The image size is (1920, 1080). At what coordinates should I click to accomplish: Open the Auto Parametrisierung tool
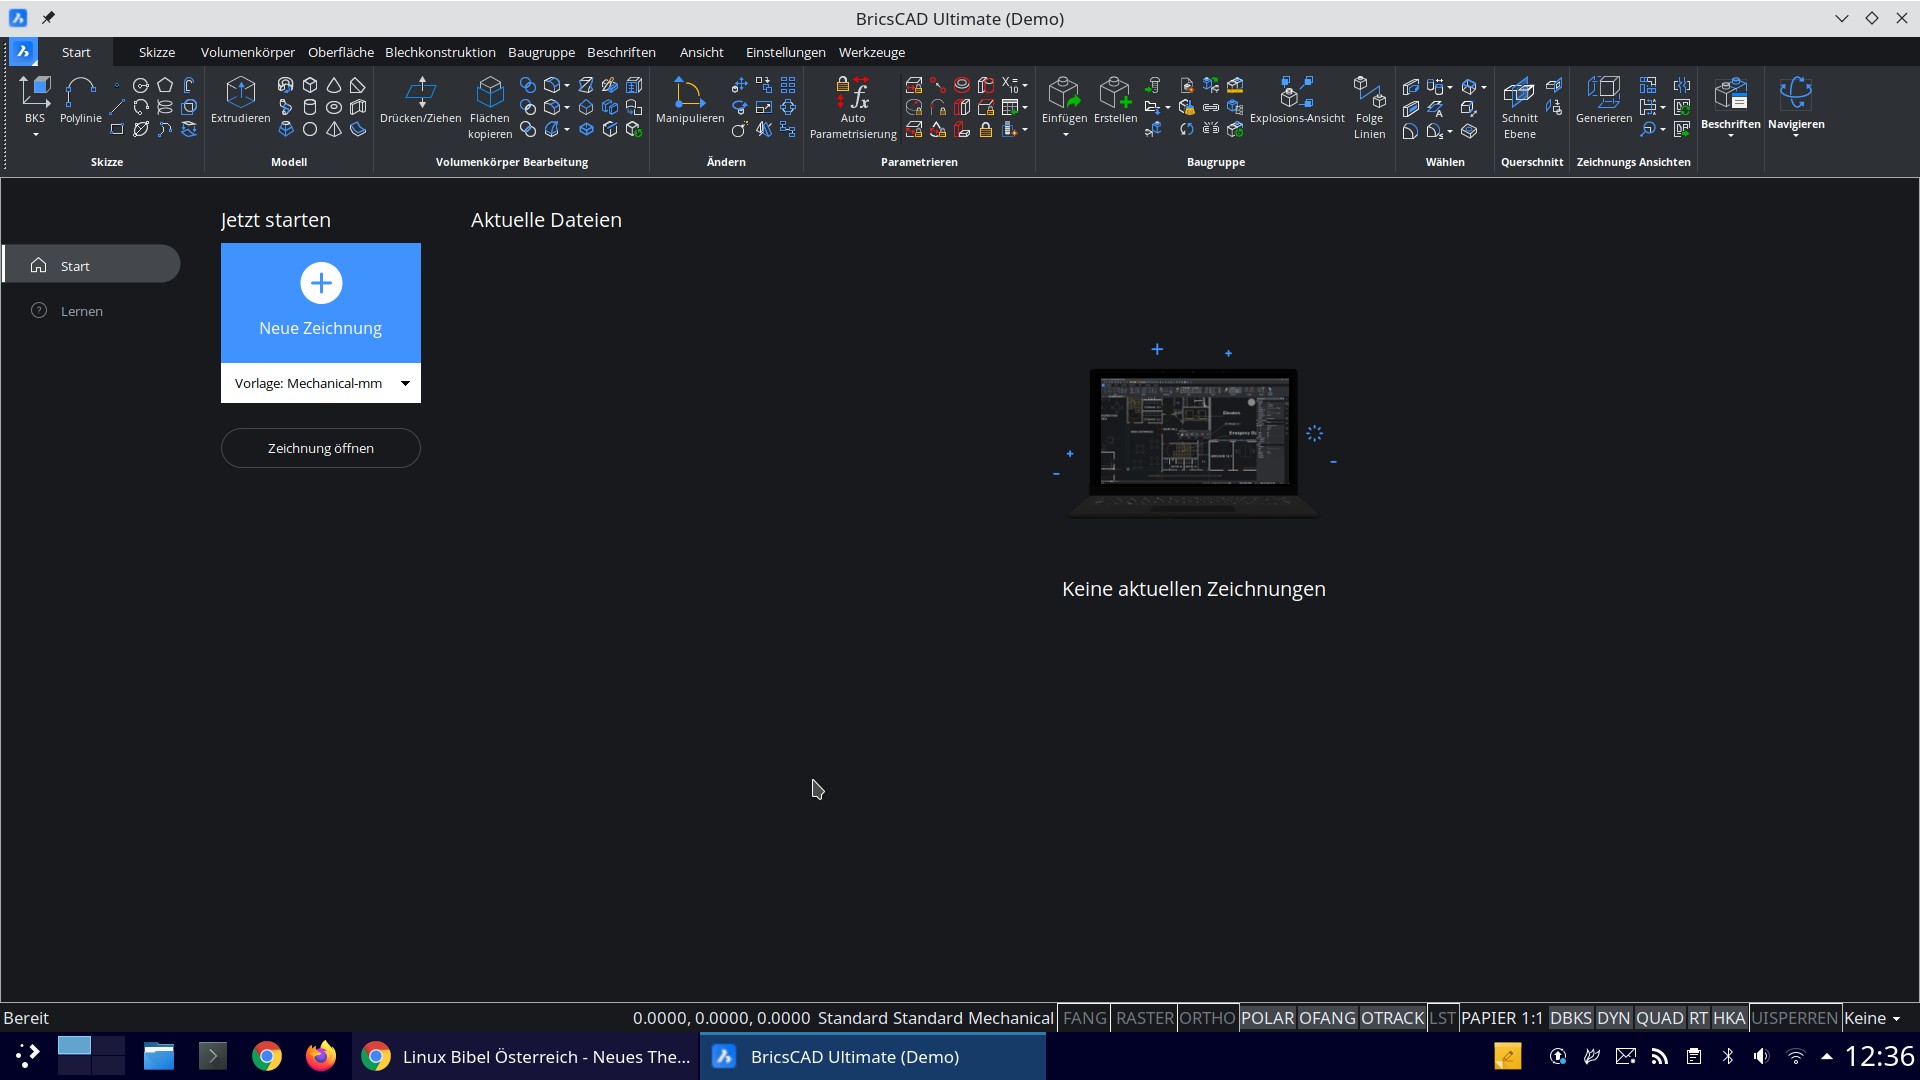point(853,103)
